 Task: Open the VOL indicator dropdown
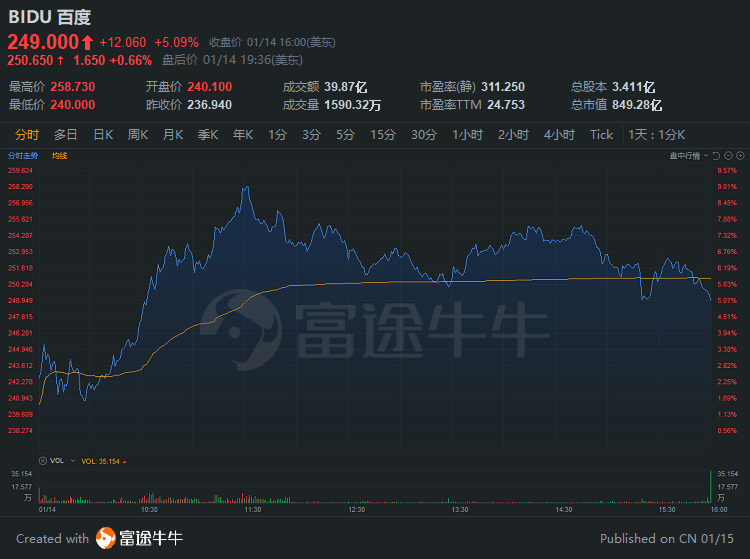(x=73, y=461)
